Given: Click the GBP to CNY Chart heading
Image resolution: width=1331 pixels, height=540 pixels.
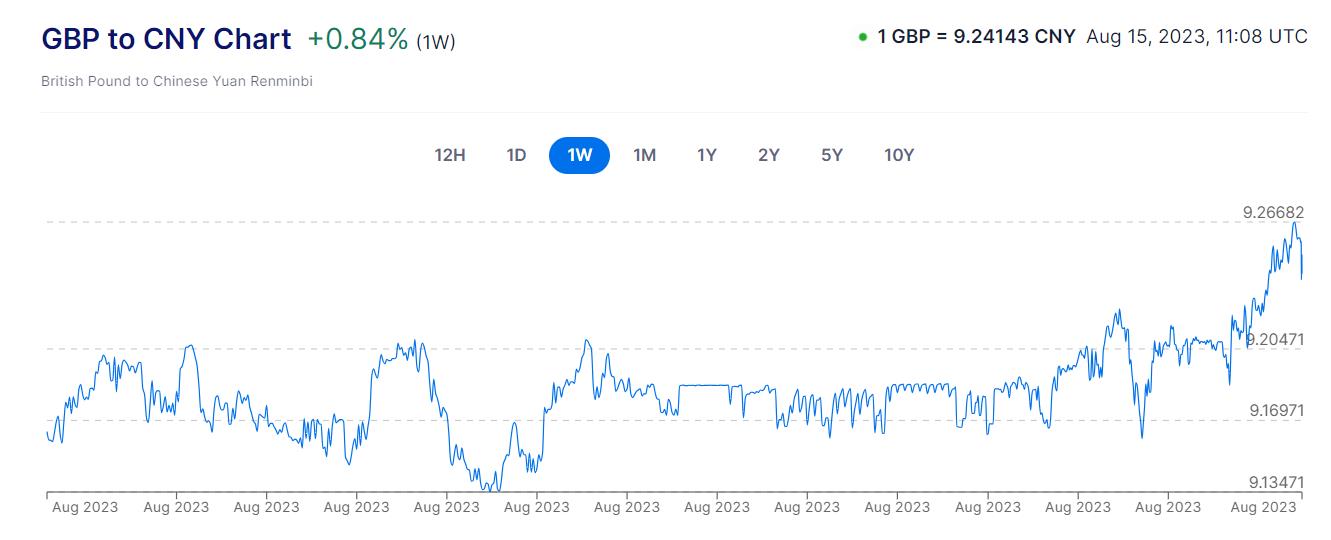Looking at the screenshot, I should 166,39.
